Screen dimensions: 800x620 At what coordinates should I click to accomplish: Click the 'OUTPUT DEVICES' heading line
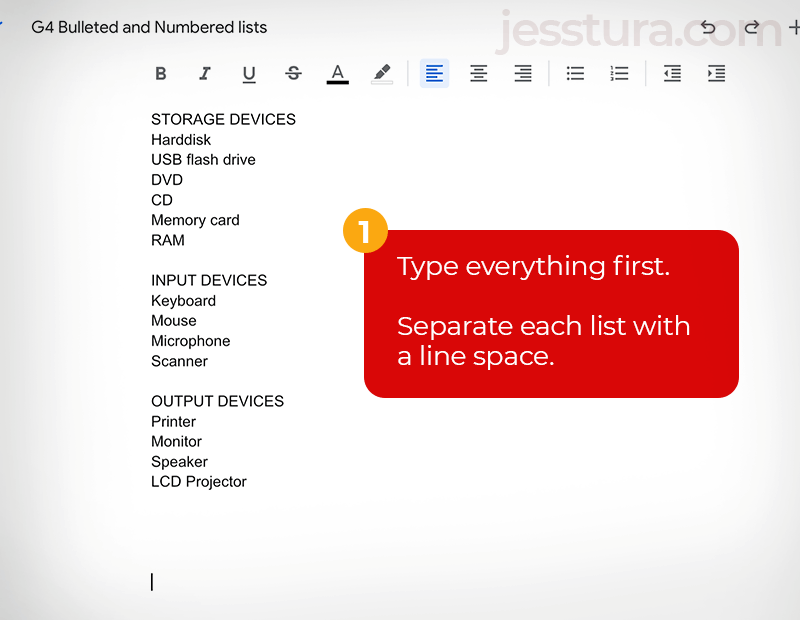217,402
